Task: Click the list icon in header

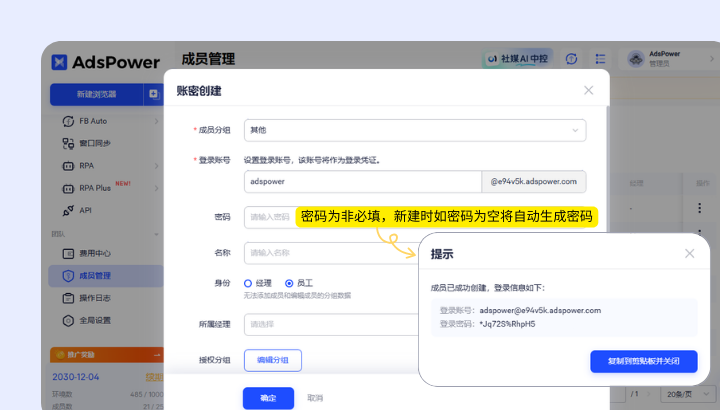Action: pyautogui.click(x=600, y=59)
